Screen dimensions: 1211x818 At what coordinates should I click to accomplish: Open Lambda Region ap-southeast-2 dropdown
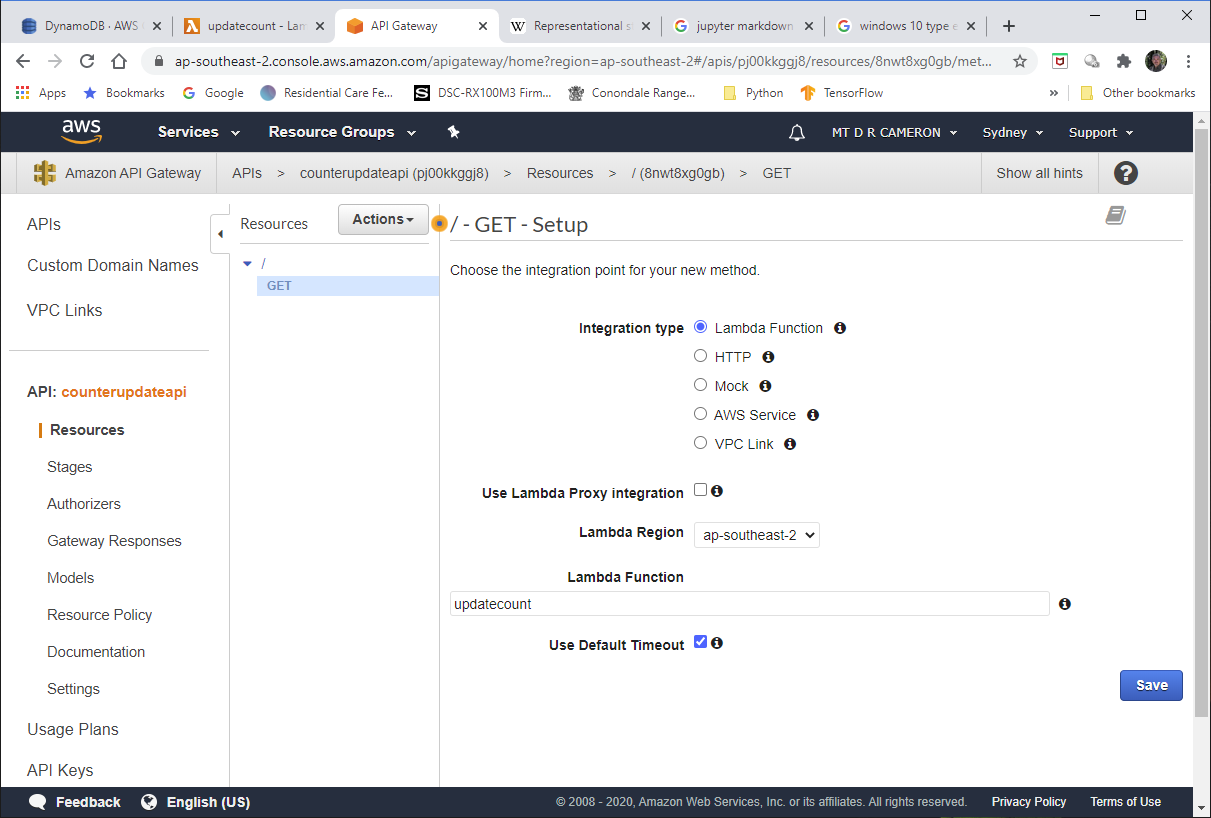coord(757,535)
